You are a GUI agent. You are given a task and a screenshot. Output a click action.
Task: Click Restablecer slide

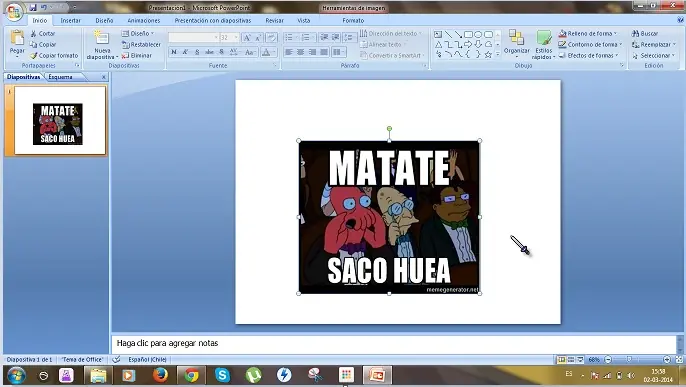point(141,45)
